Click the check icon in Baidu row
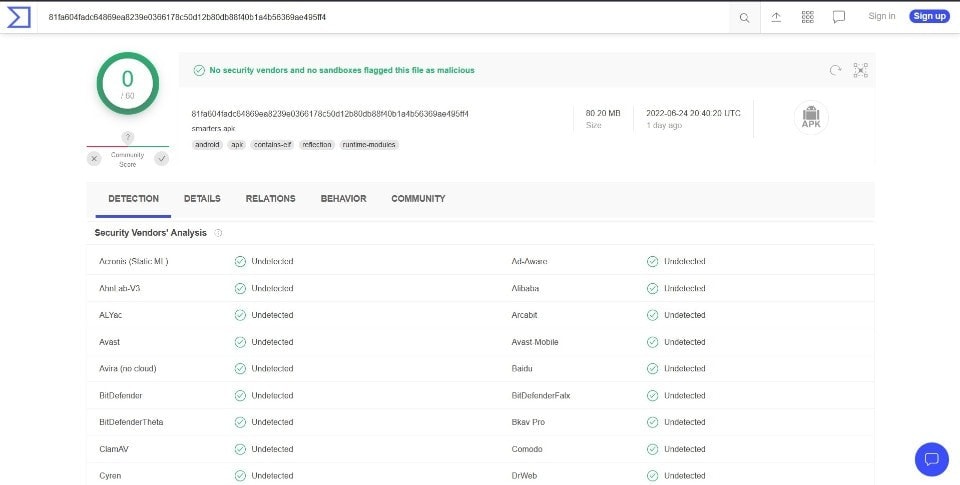This screenshot has width=960, height=485. click(653, 369)
